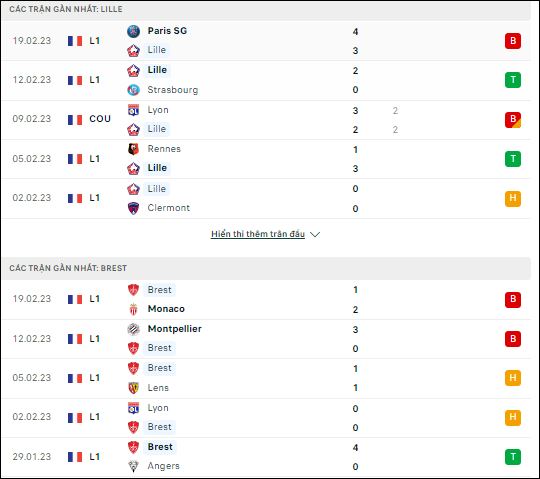540x479 pixels.
Task: Click the Monaco team name link
Action: tap(166, 309)
